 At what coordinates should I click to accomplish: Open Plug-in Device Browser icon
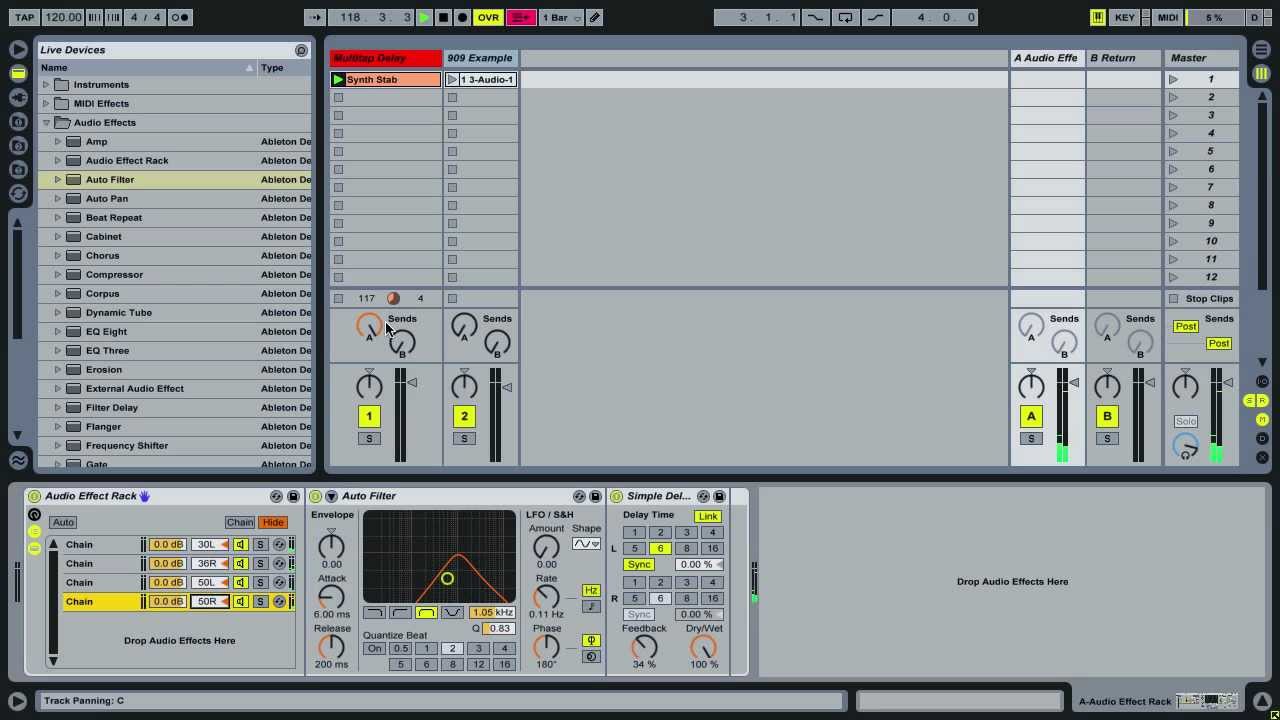[18, 97]
